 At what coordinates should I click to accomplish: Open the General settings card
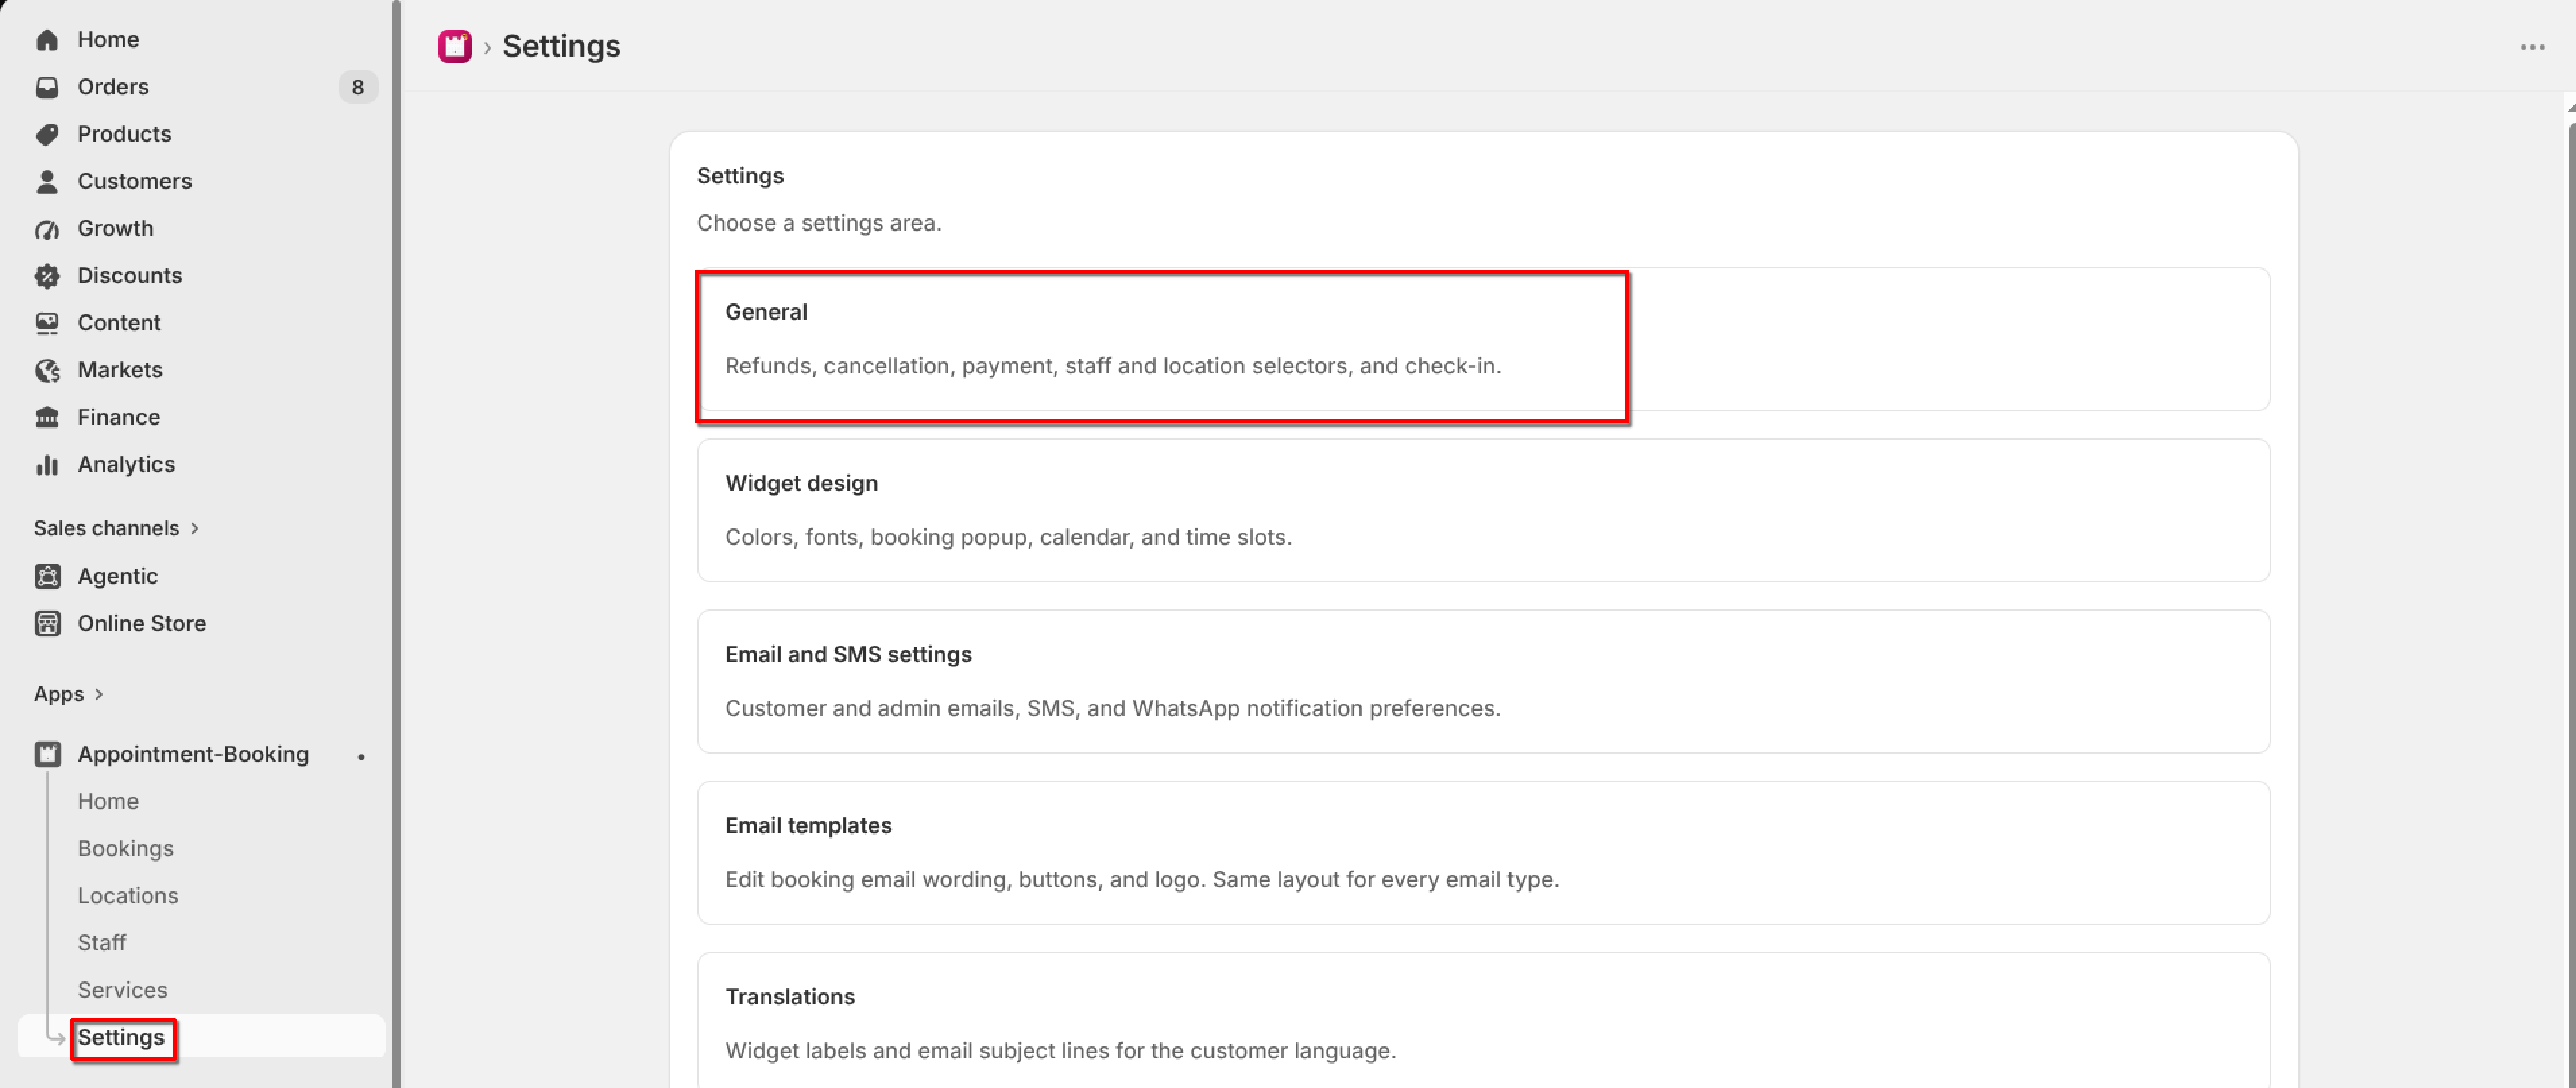pyautogui.click(x=1483, y=339)
